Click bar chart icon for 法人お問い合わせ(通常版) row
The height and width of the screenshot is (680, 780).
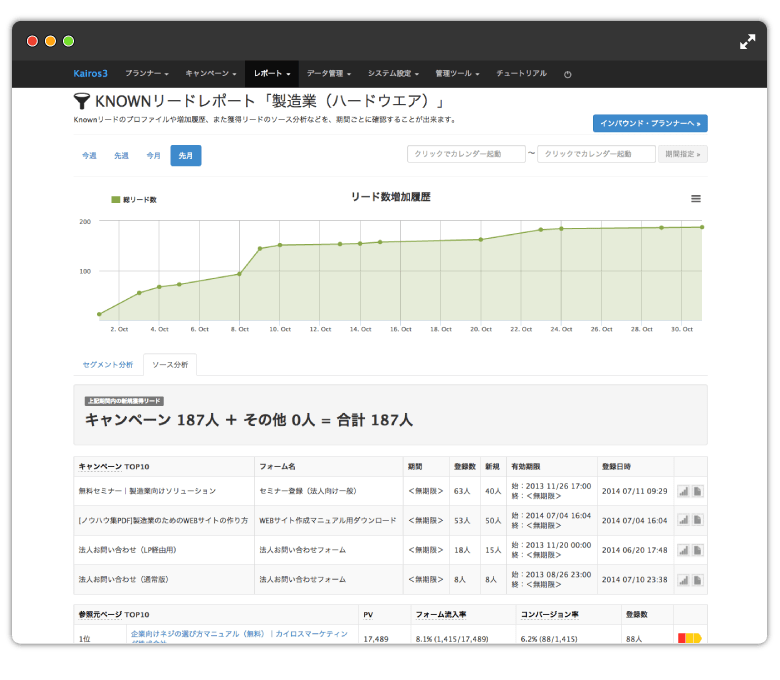pyautogui.click(x=684, y=579)
